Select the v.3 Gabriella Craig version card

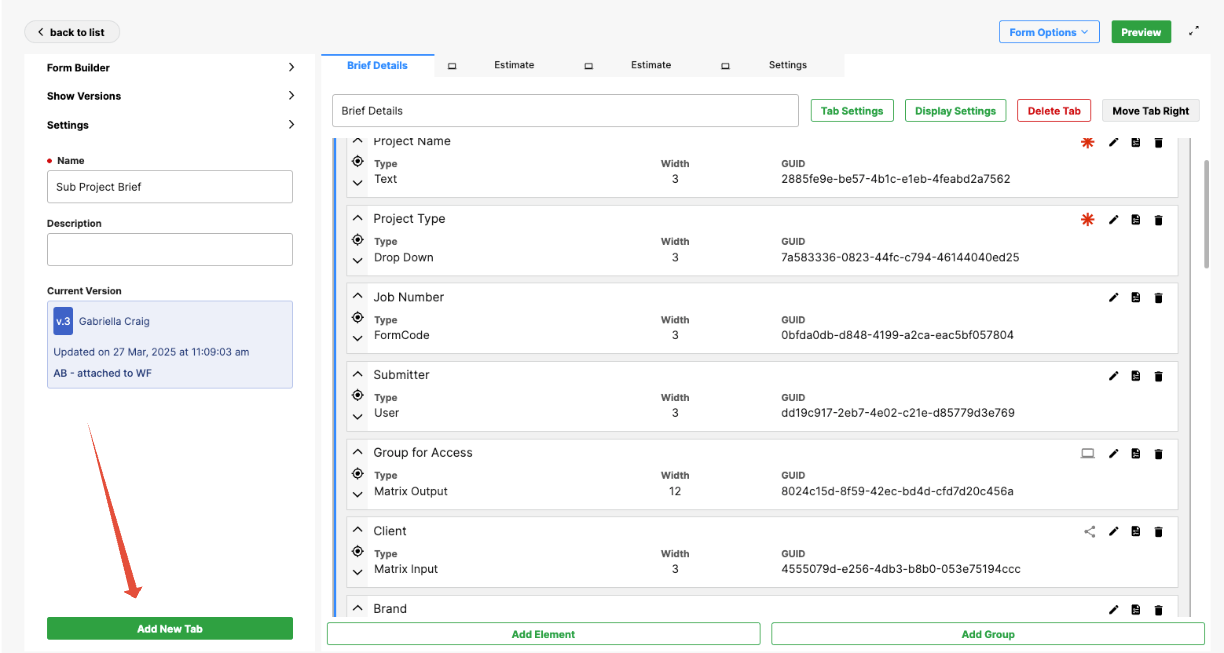click(x=170, y=345)
